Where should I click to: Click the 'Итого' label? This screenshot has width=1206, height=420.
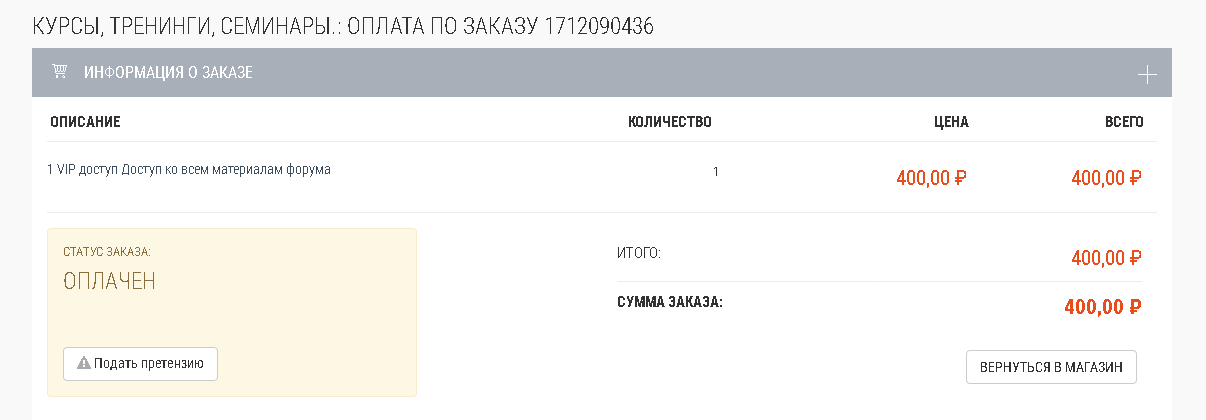[639, 253]
